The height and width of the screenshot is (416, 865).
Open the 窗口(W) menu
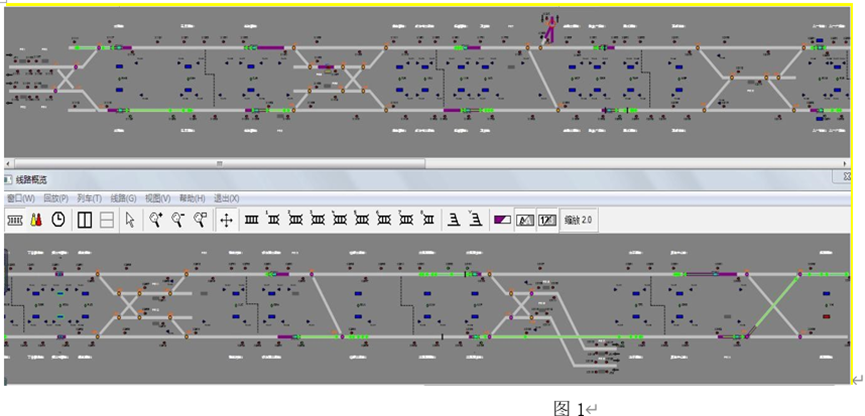pos(20,199)
